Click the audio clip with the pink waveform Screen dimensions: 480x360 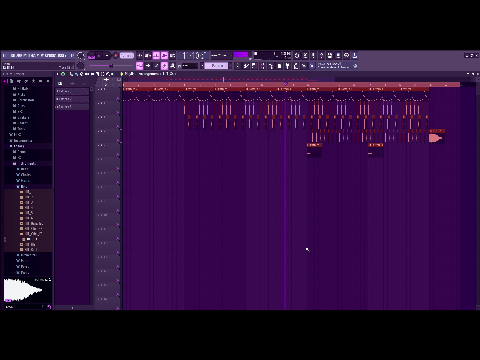[x=436, y=136]
